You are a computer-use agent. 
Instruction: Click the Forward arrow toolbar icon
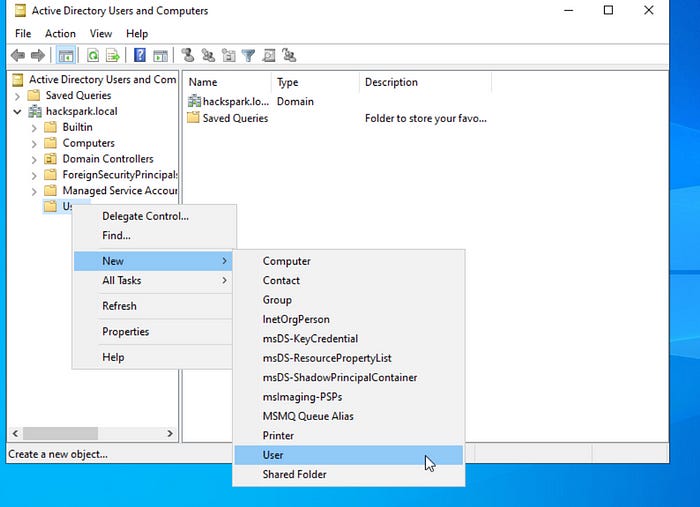click(x=38, y=56)
